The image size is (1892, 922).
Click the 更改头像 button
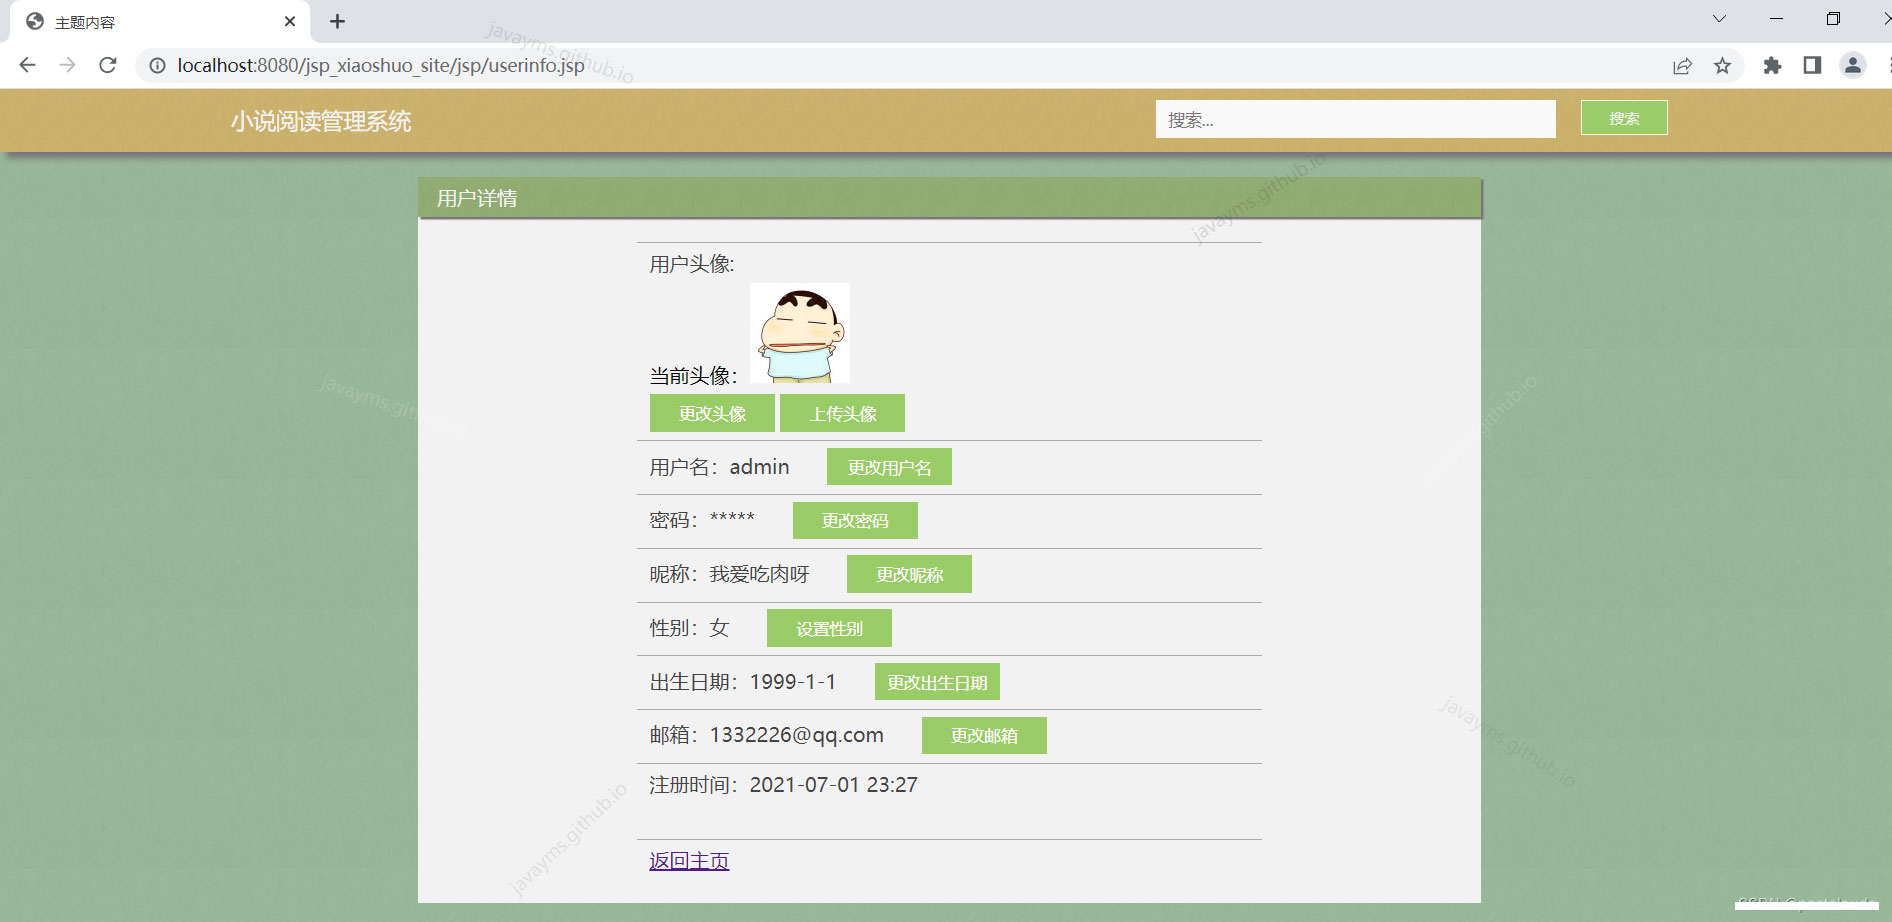711,412
